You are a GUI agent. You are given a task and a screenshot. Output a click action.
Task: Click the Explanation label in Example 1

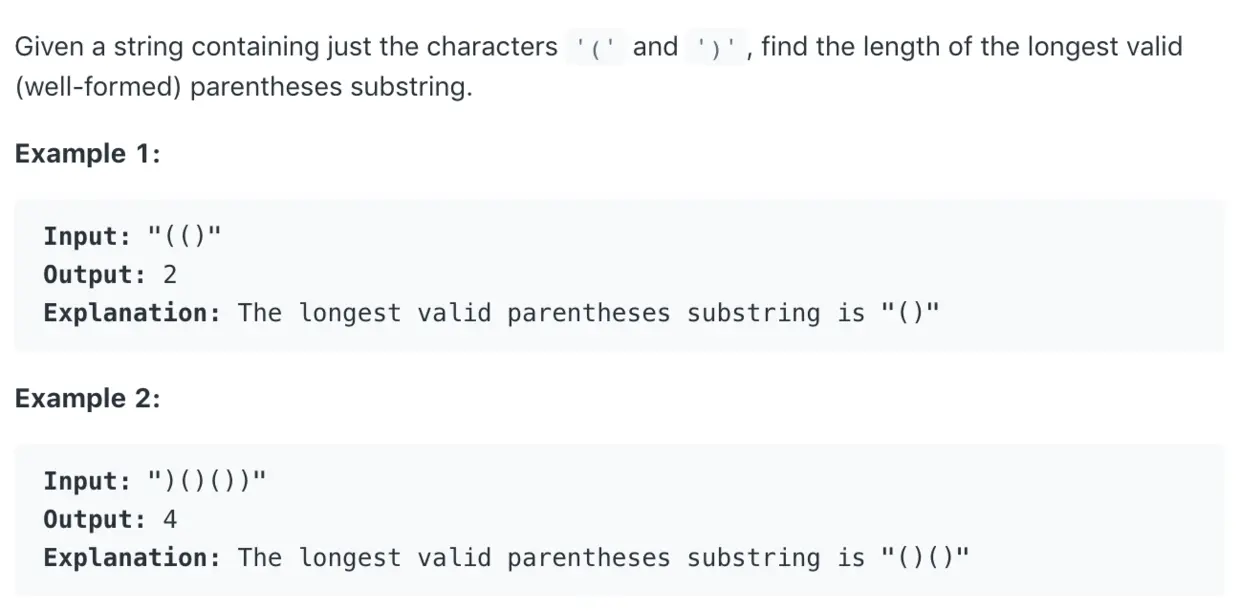tap(132, 313)
